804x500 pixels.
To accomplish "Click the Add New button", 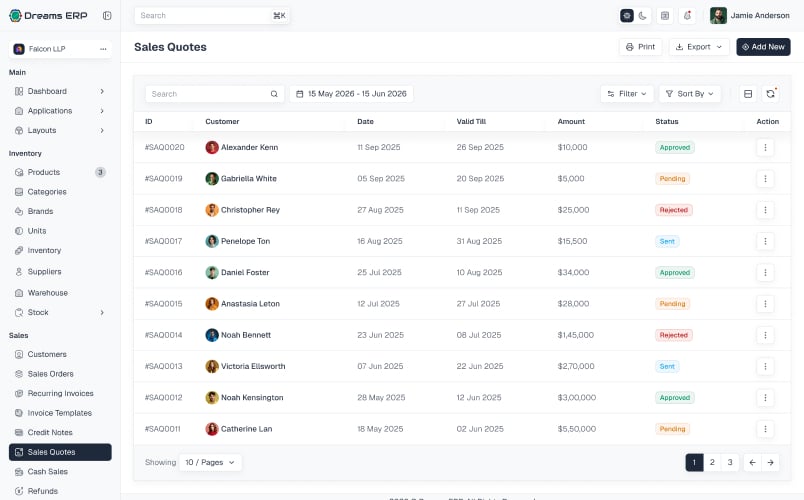I will pos(763,47).
